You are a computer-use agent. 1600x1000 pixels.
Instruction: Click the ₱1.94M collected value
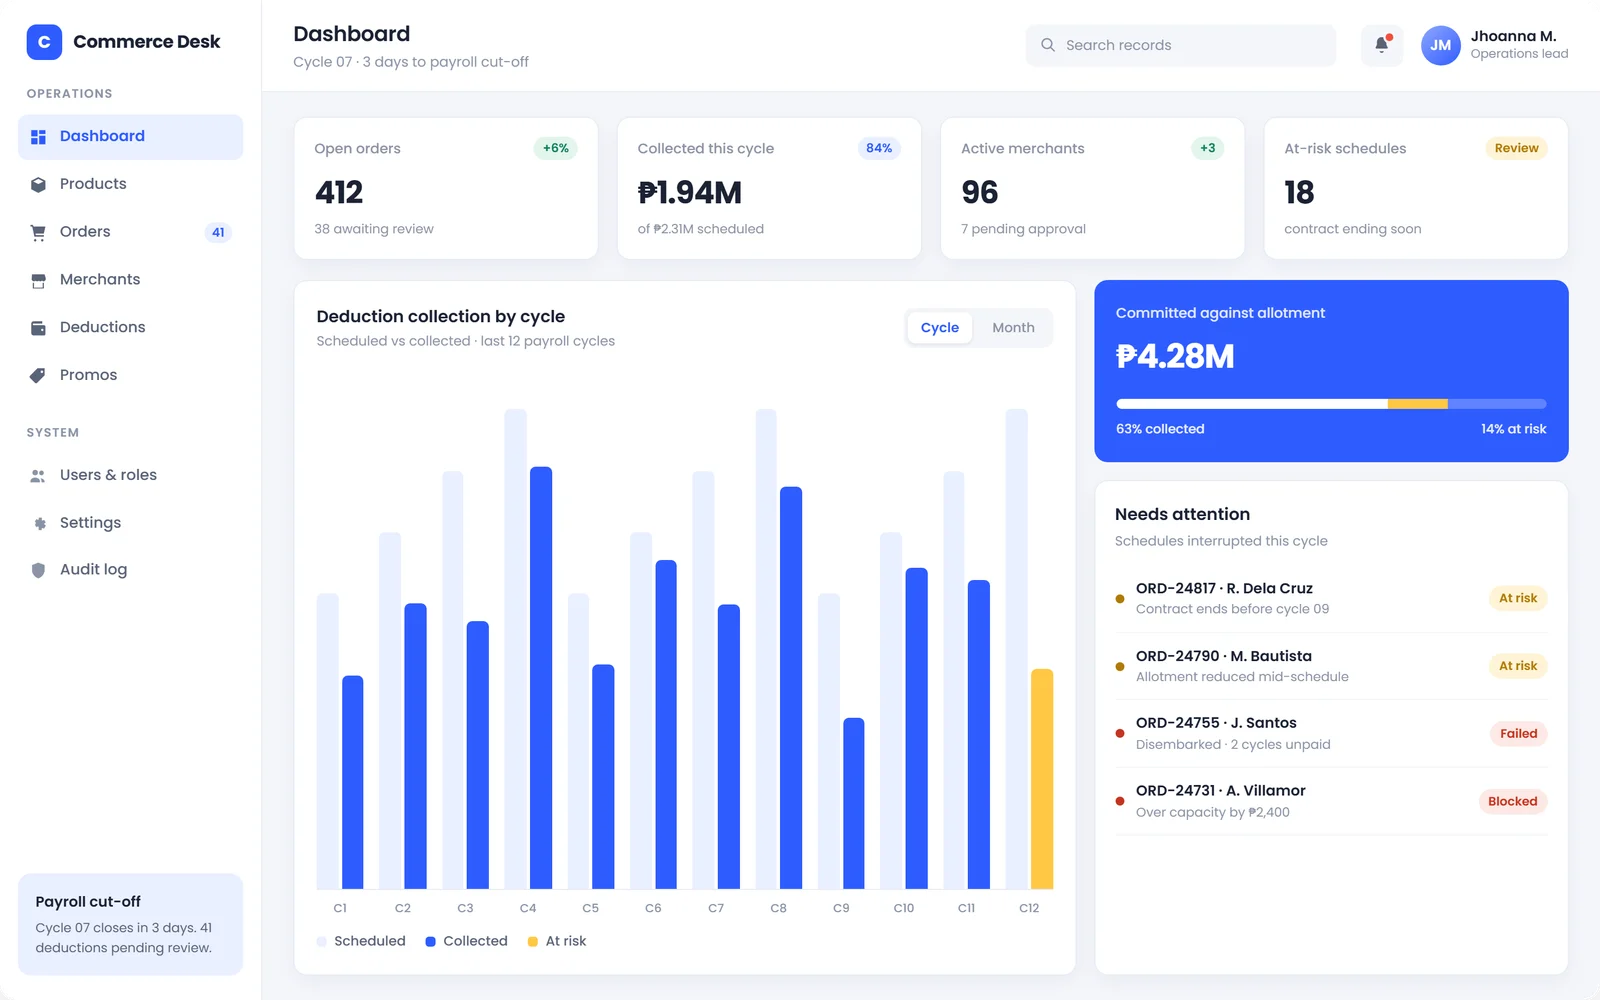coord(690,192)
